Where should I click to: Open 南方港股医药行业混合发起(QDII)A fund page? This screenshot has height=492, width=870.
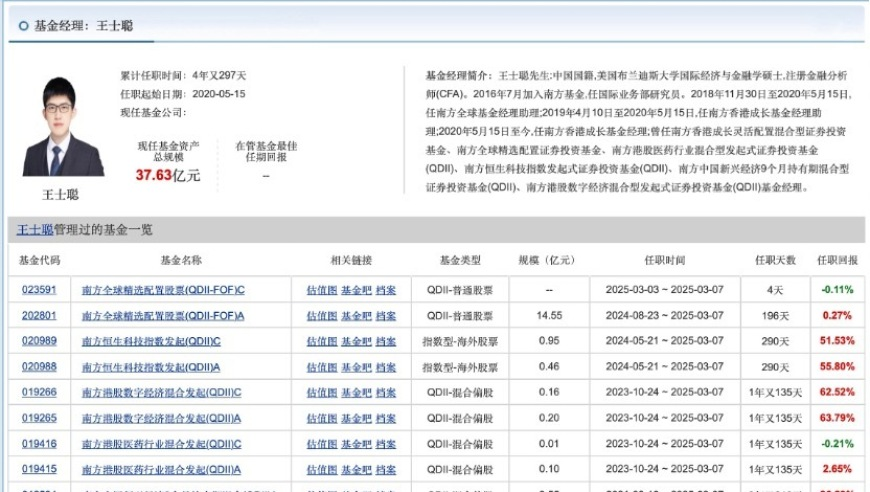[161, 470]
